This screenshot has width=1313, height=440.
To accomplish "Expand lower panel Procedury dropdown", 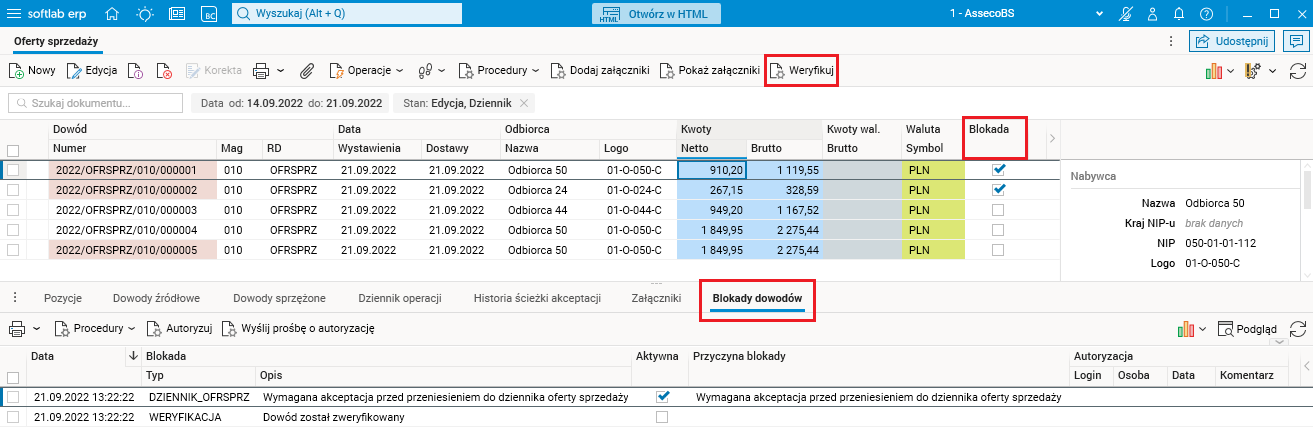I will [x=131, y=328].
